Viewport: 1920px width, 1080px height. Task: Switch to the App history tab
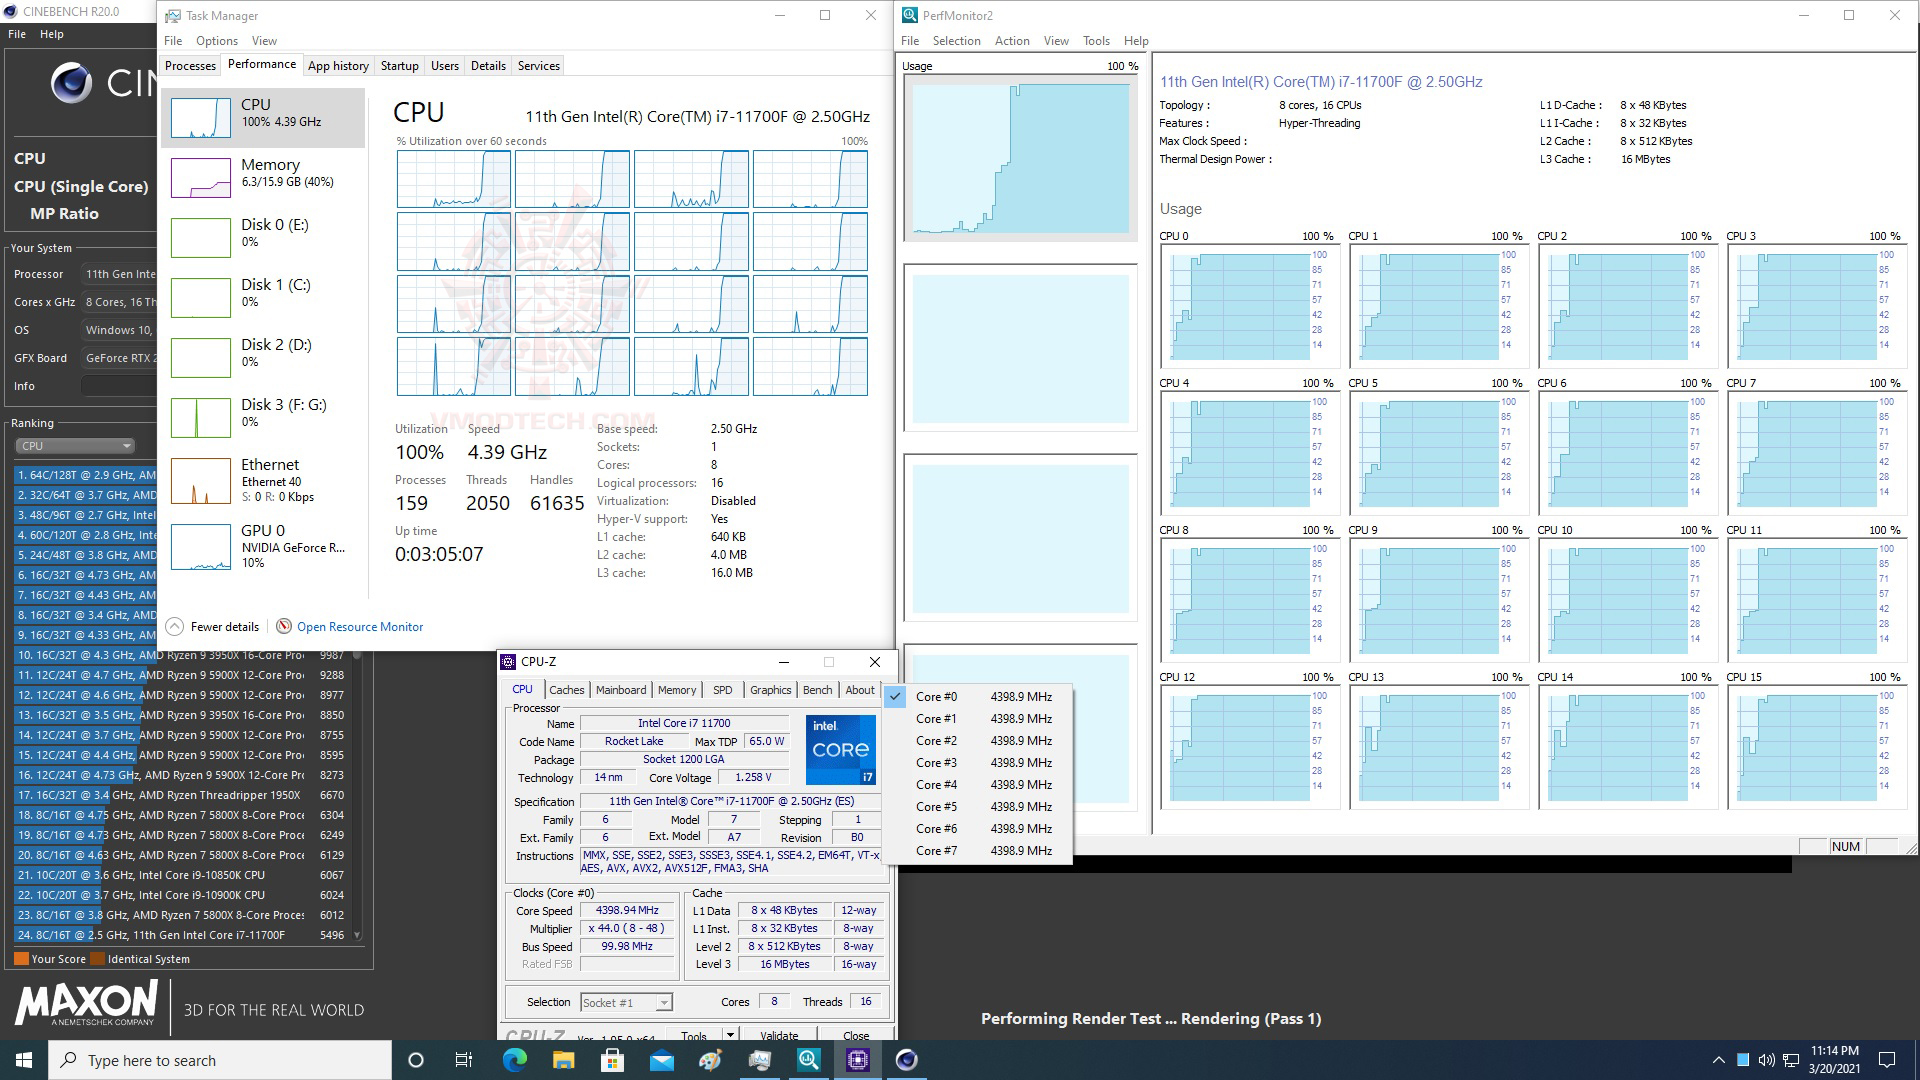(x=338, y=66)
